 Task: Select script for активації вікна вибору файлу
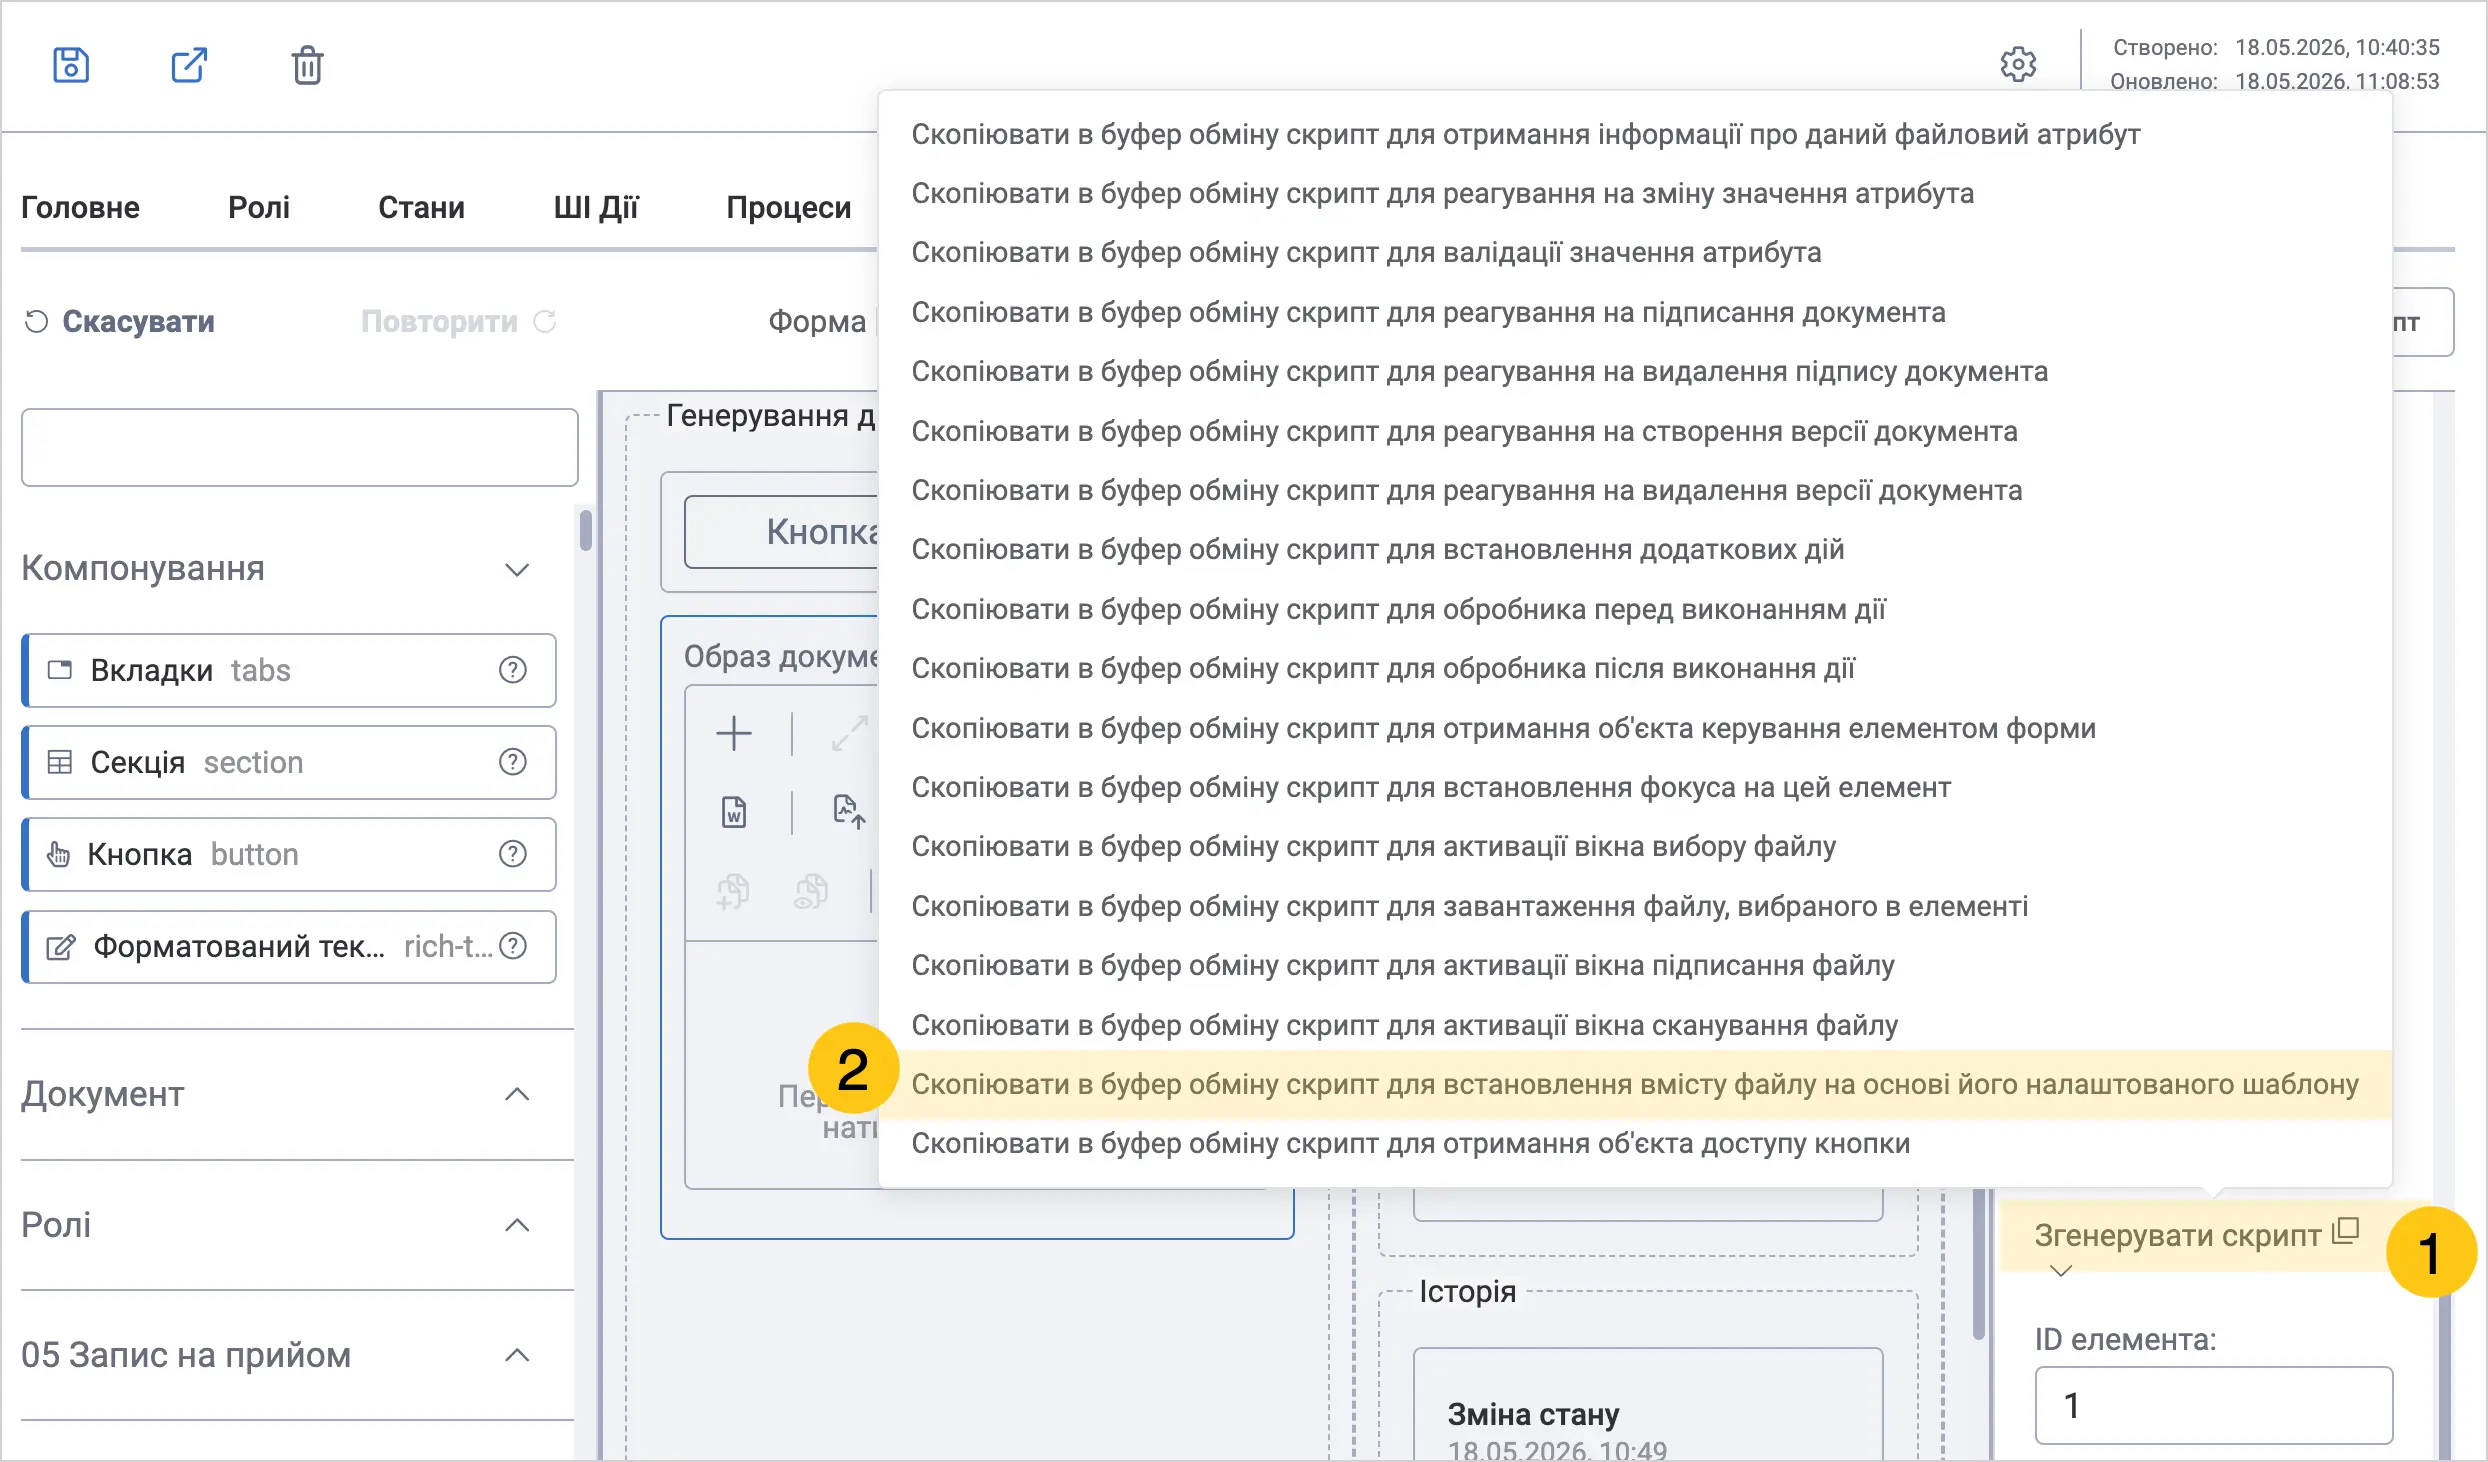click(1635, 846)
